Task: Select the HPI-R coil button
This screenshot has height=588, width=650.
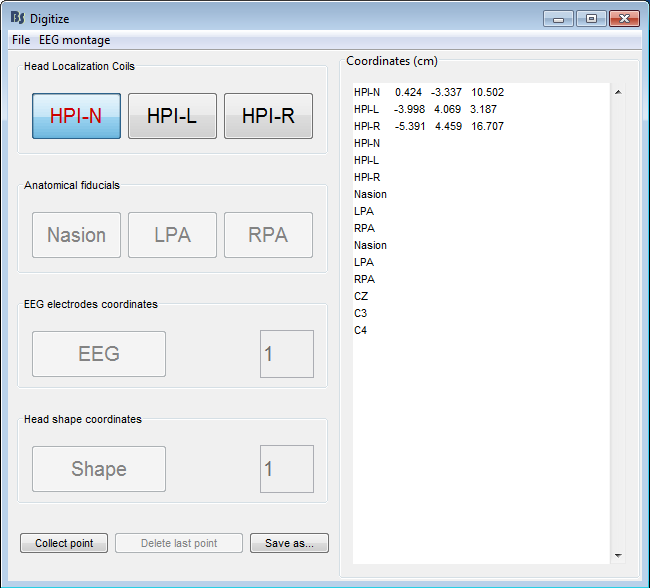Action: [x=268, y=116]
